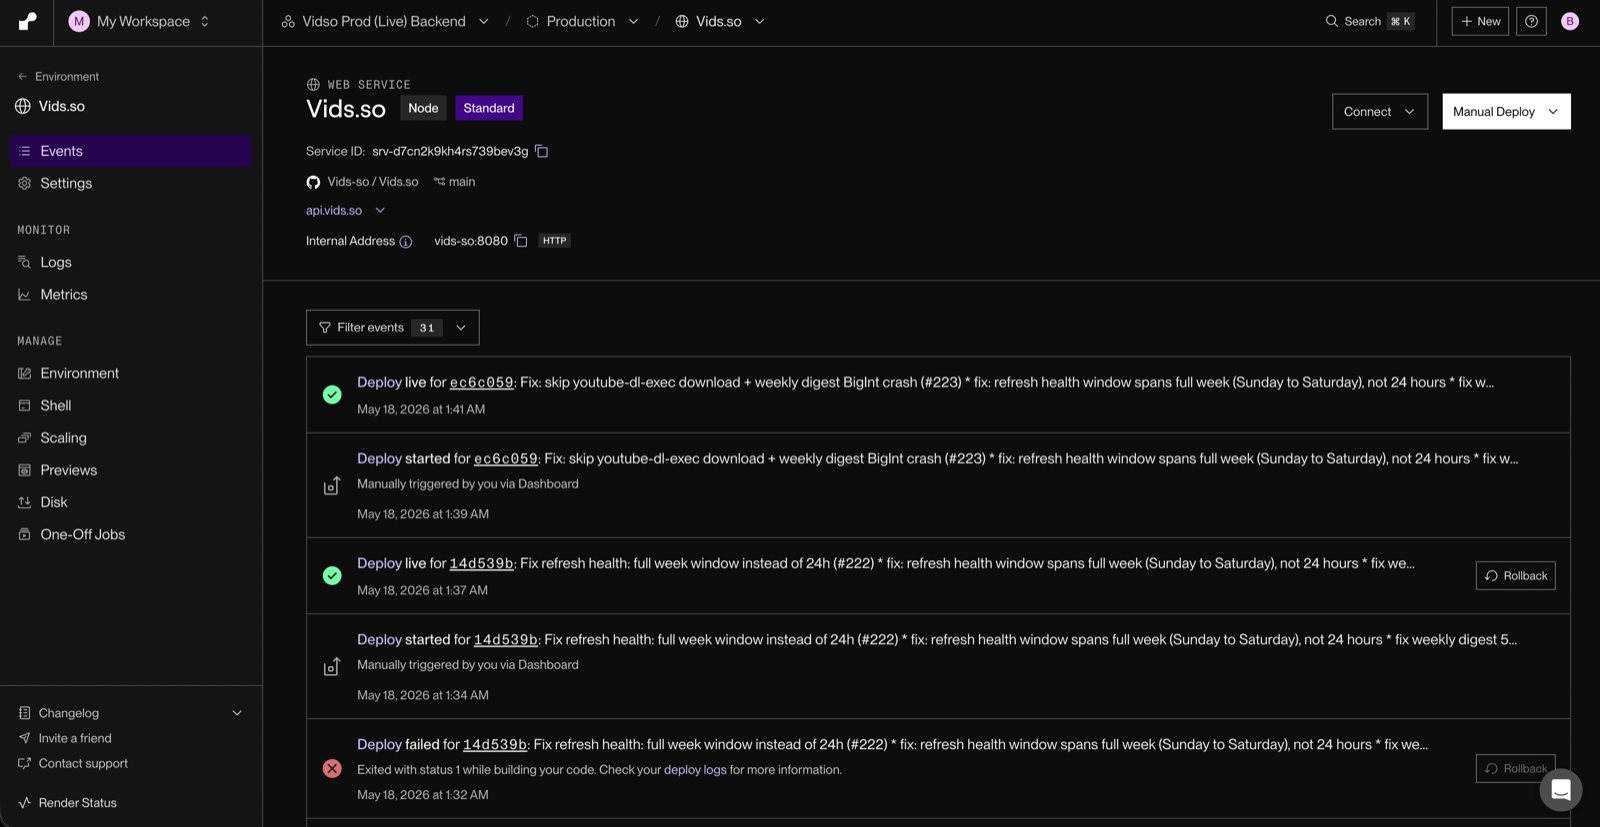Open the help question-mark icon

click(x=1531, y=21)
